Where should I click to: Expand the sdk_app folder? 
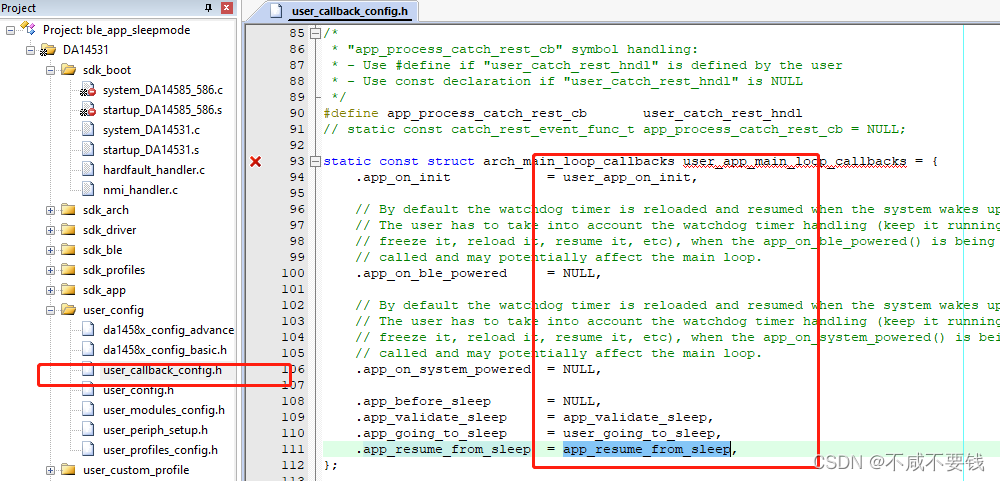tap(51, 290)
